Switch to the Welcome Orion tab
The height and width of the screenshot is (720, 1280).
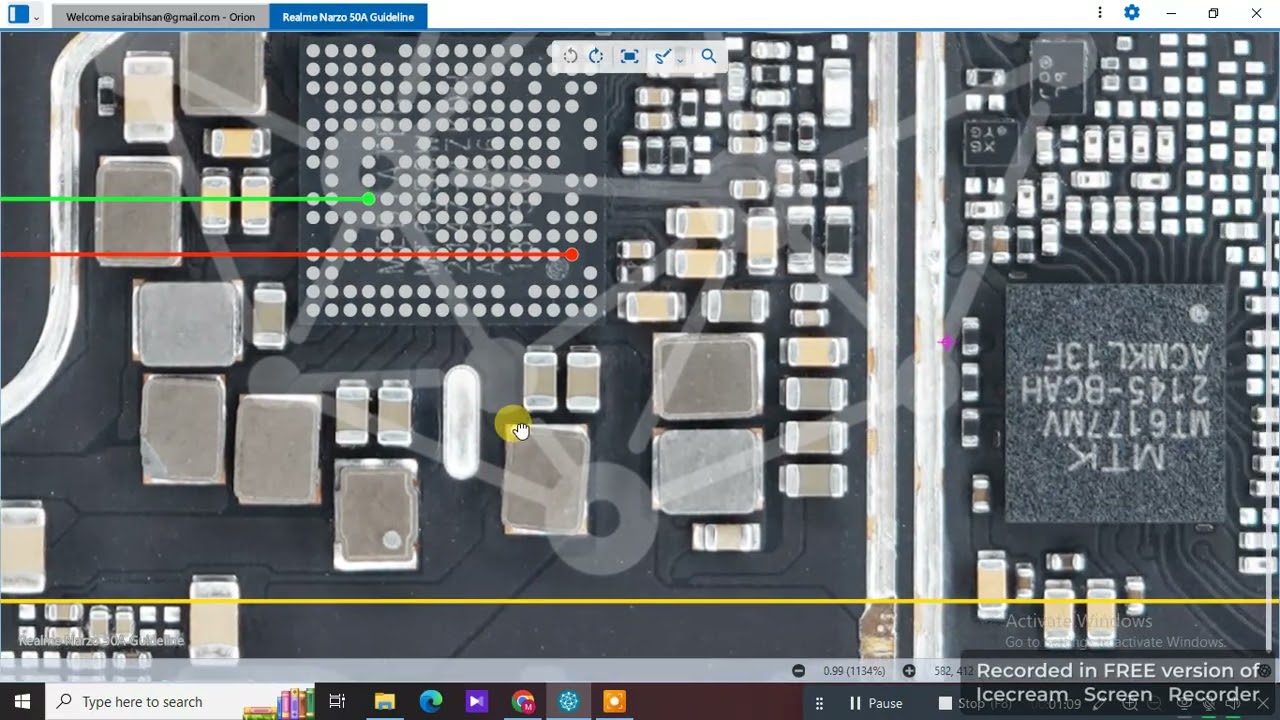160,17
